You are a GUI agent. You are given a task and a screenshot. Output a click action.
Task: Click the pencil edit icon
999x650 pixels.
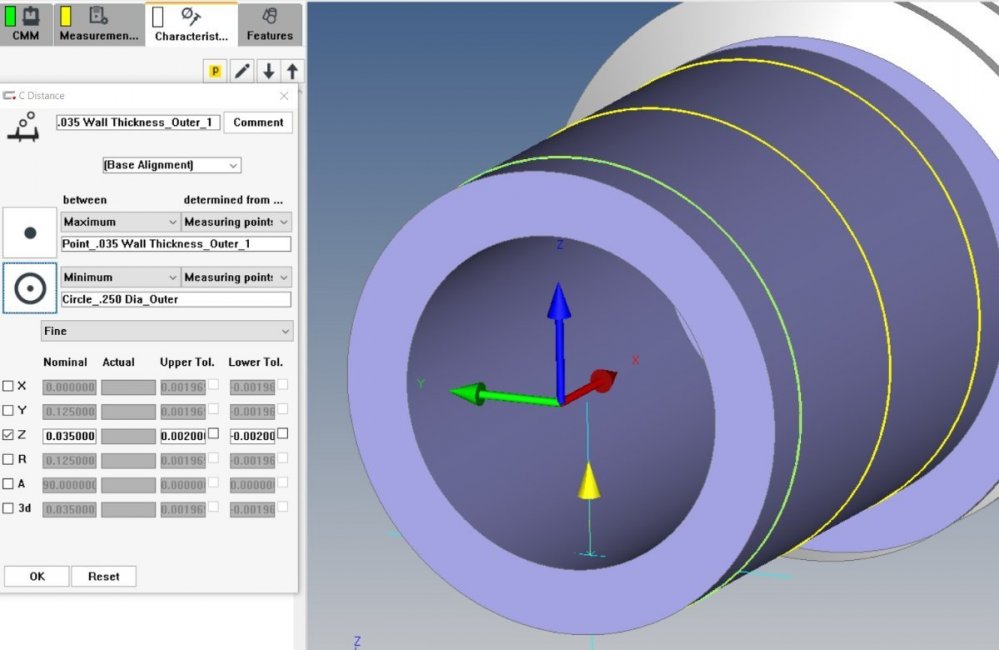[241, 71]
